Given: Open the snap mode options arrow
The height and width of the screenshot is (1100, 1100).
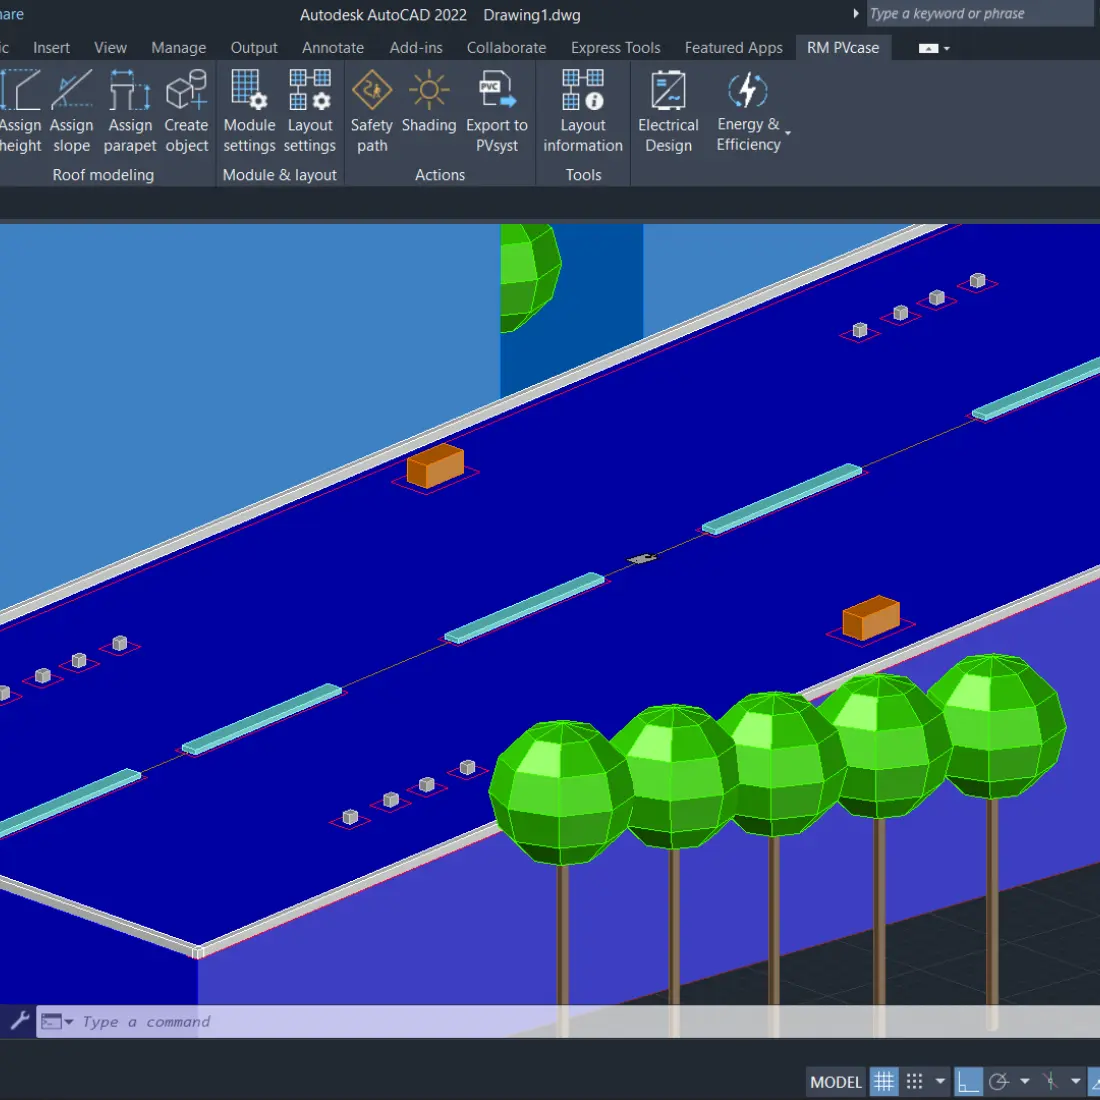Looking at the screenshot, I should 940,1081.
